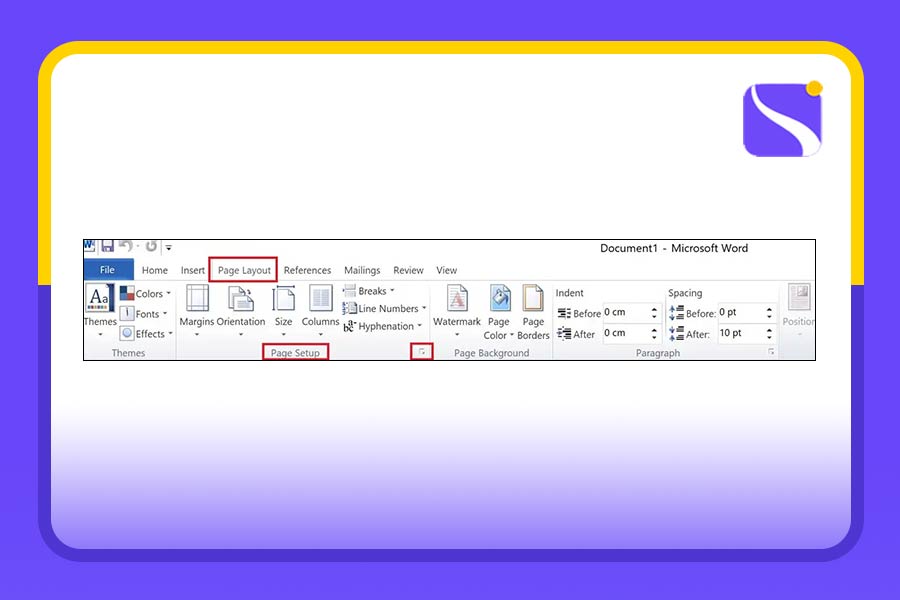Image resolution: width=900 pixels, height=600 pixels.
Task: Open the theme Effects dropdown
Action: click(146, 334)
